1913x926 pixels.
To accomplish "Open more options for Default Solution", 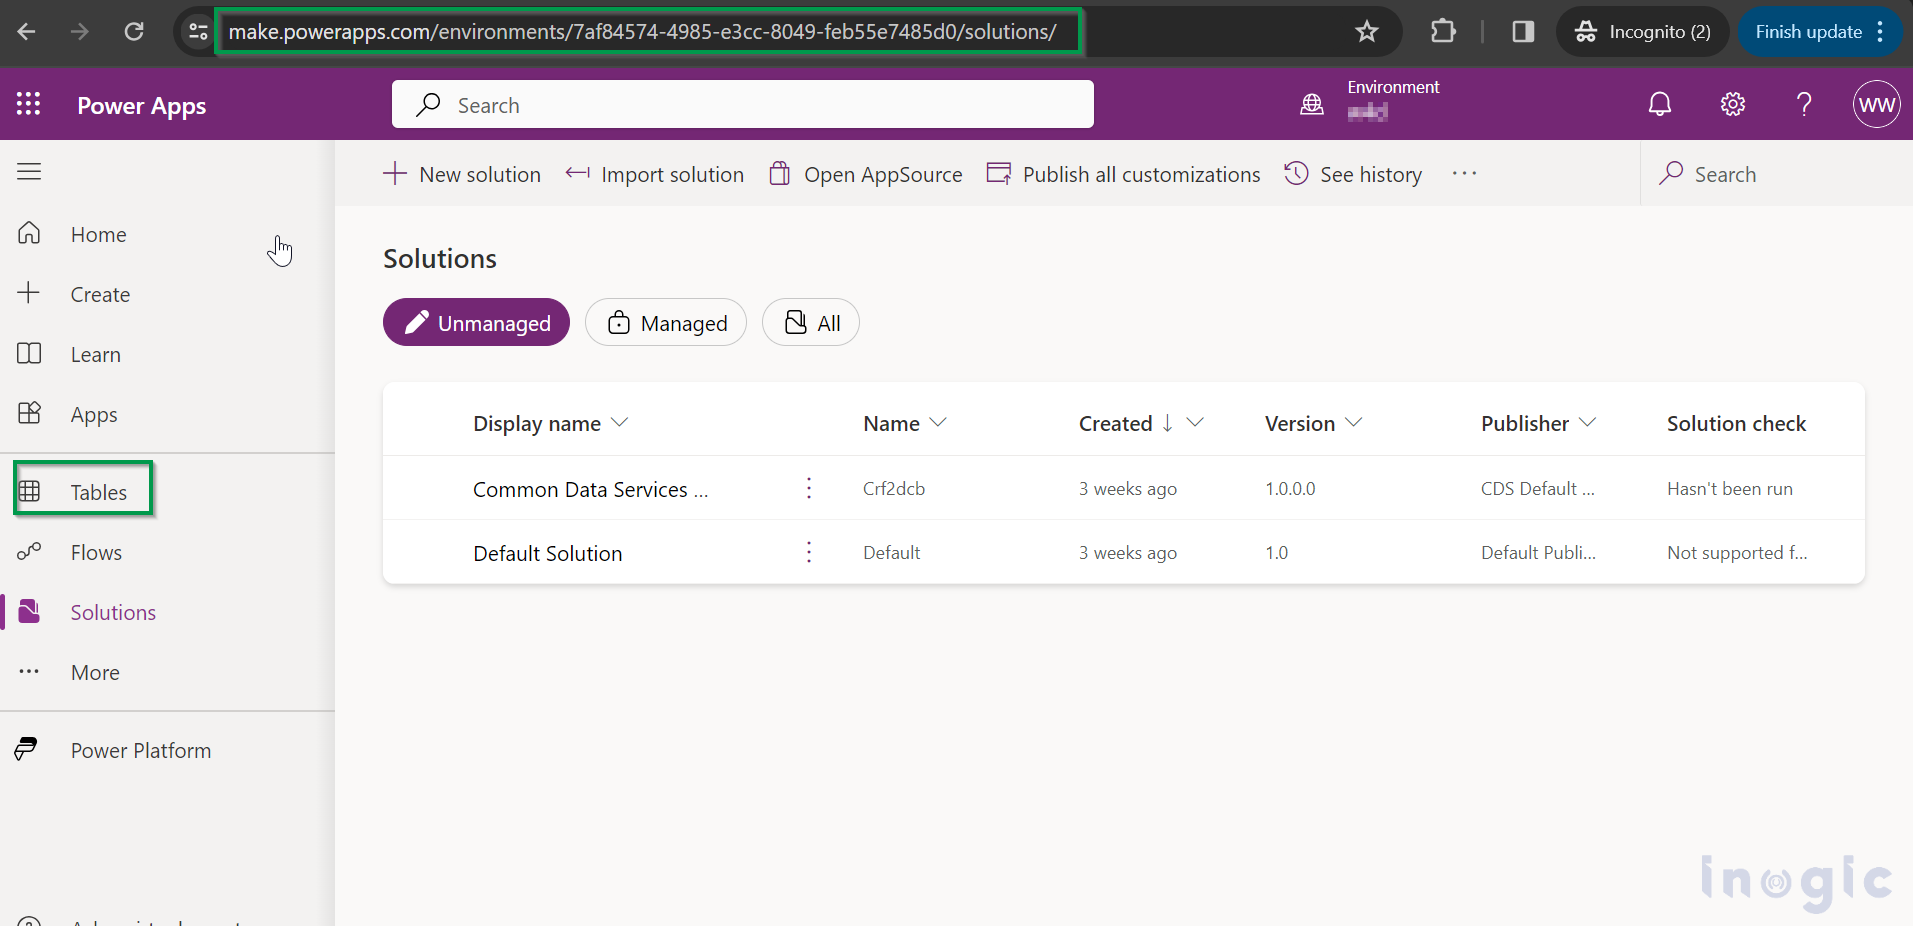I will (809, 552).
